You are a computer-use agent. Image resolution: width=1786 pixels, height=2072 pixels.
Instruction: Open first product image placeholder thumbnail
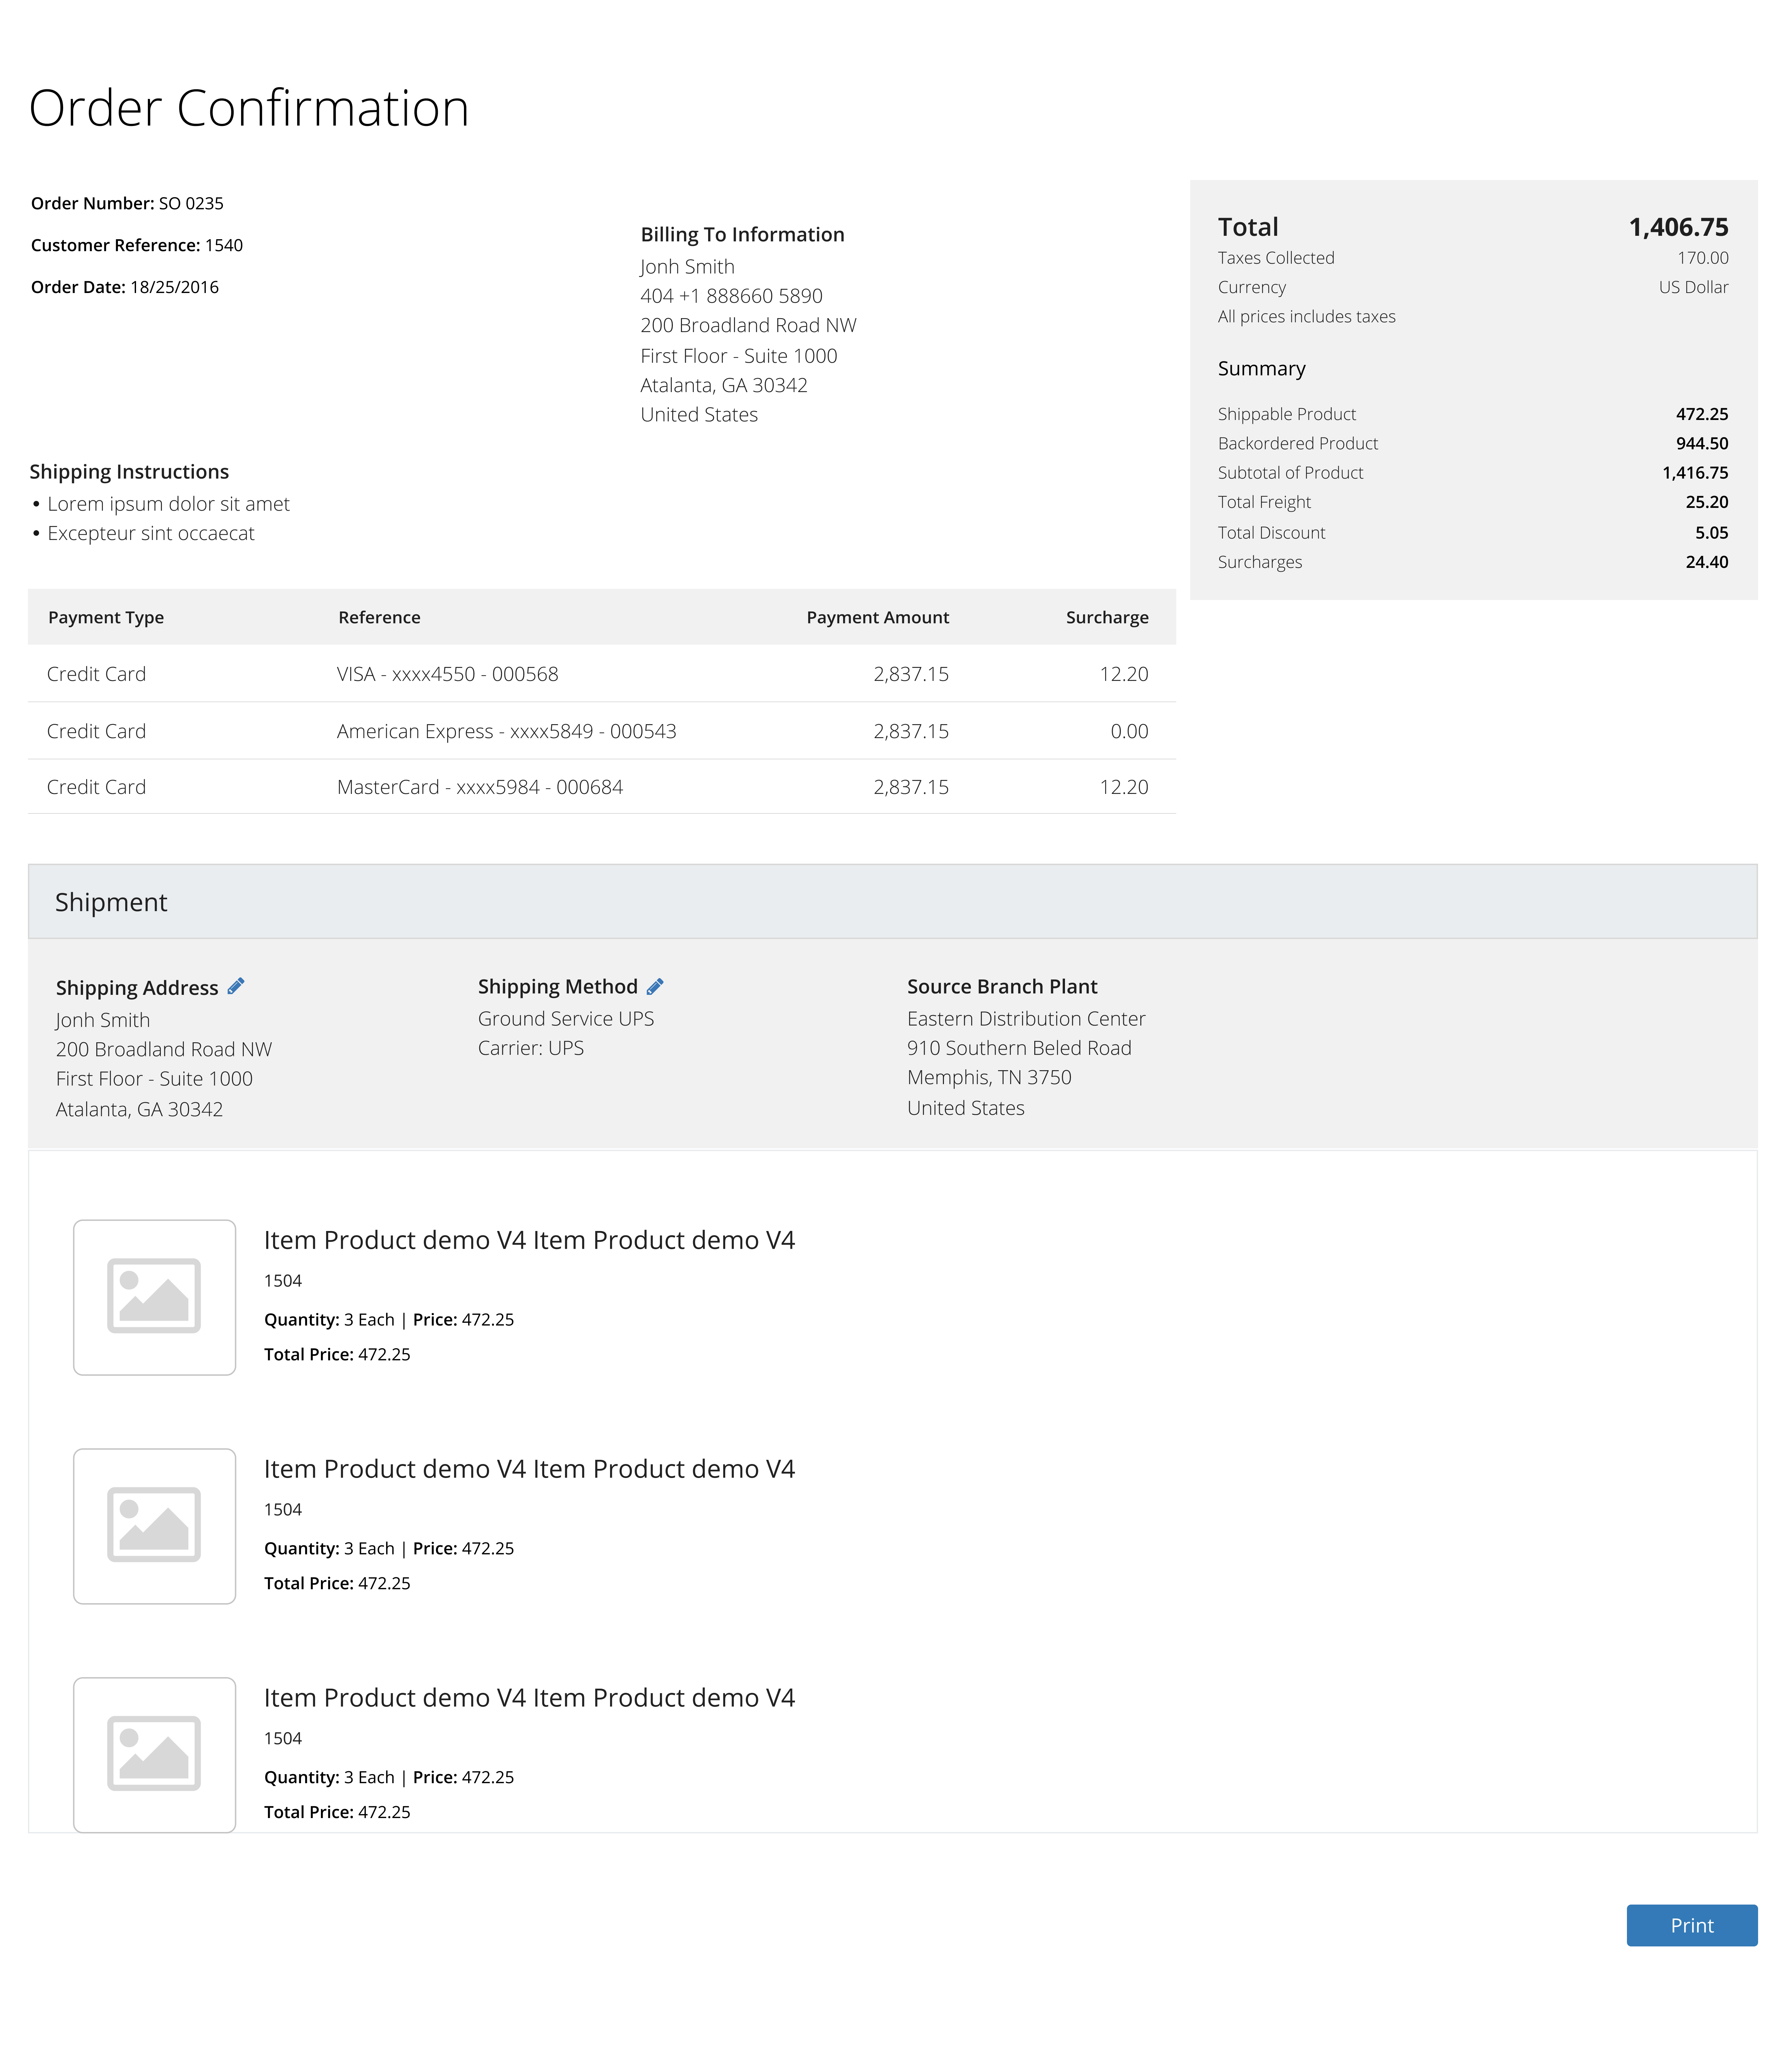pyautogui.click(x=154, y=1297)
